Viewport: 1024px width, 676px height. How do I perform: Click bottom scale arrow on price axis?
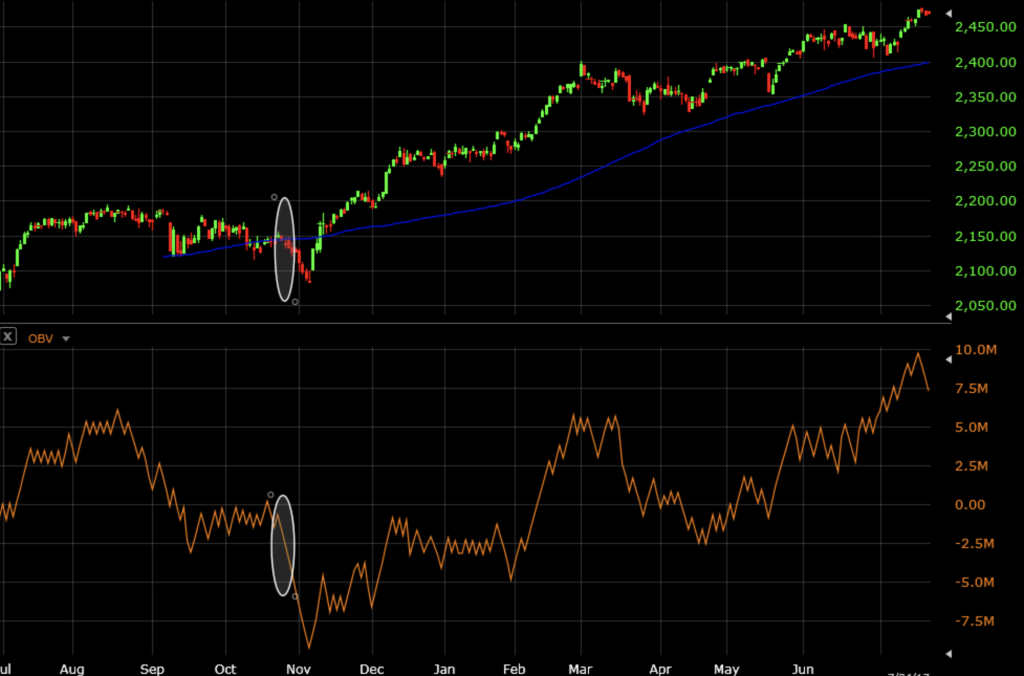point(948,316)
